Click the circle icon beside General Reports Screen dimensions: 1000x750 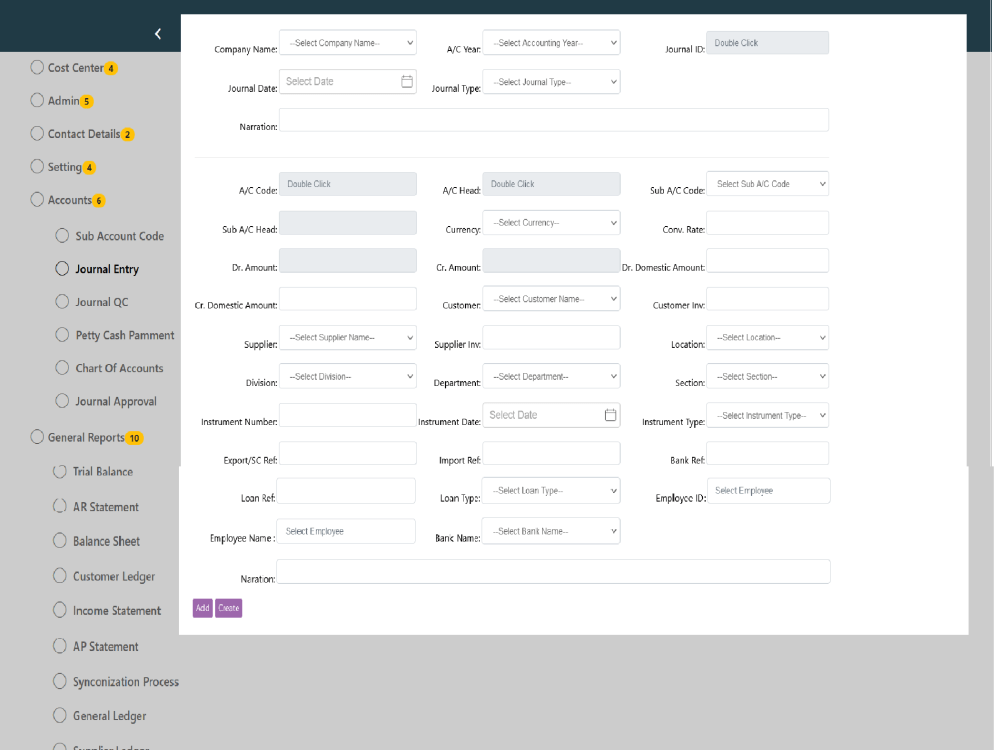(37, 437)
